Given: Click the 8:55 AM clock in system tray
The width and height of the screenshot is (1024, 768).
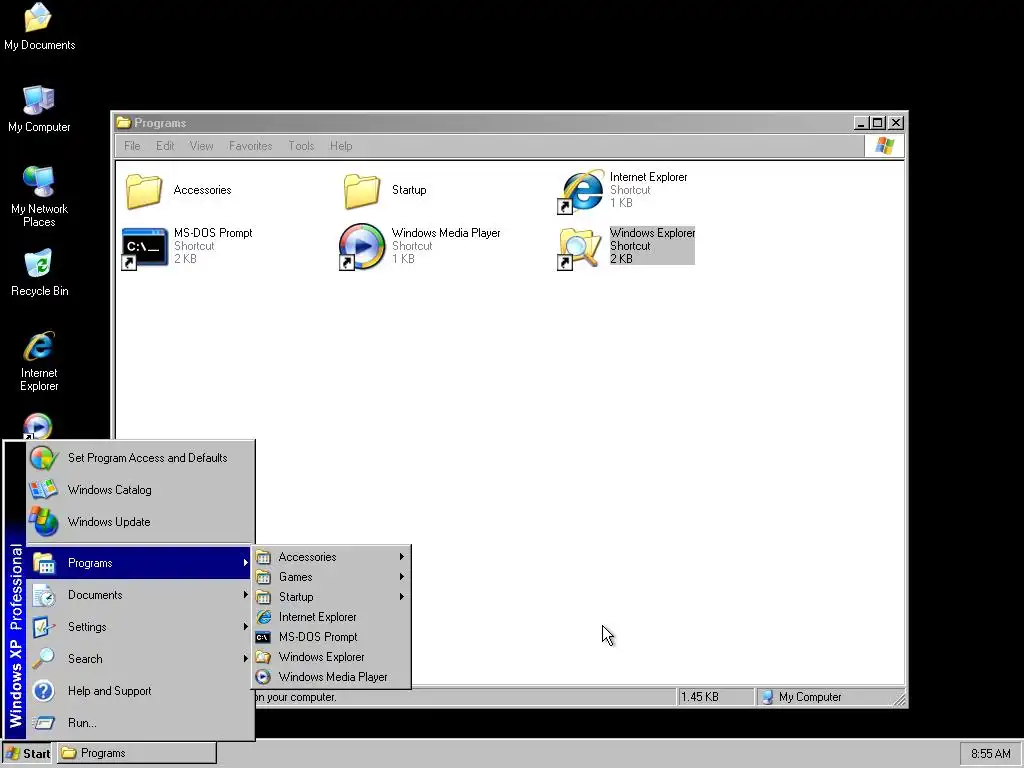Looking at the screenshot, I should tap(990, 754).
